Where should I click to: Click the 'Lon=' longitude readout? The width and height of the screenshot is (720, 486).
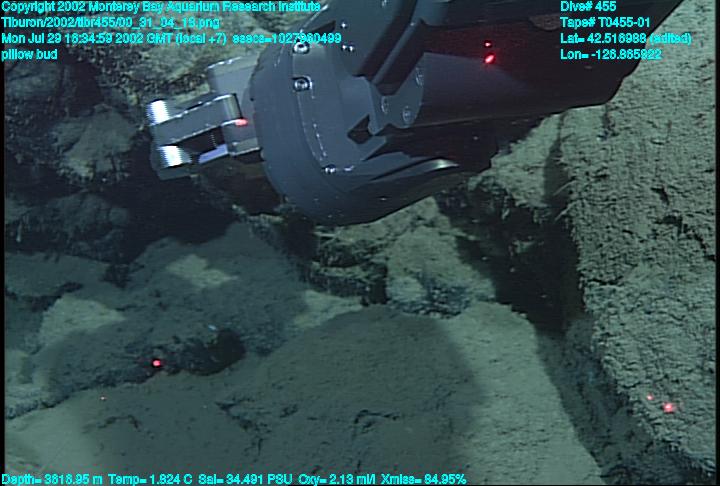[611, 54]
